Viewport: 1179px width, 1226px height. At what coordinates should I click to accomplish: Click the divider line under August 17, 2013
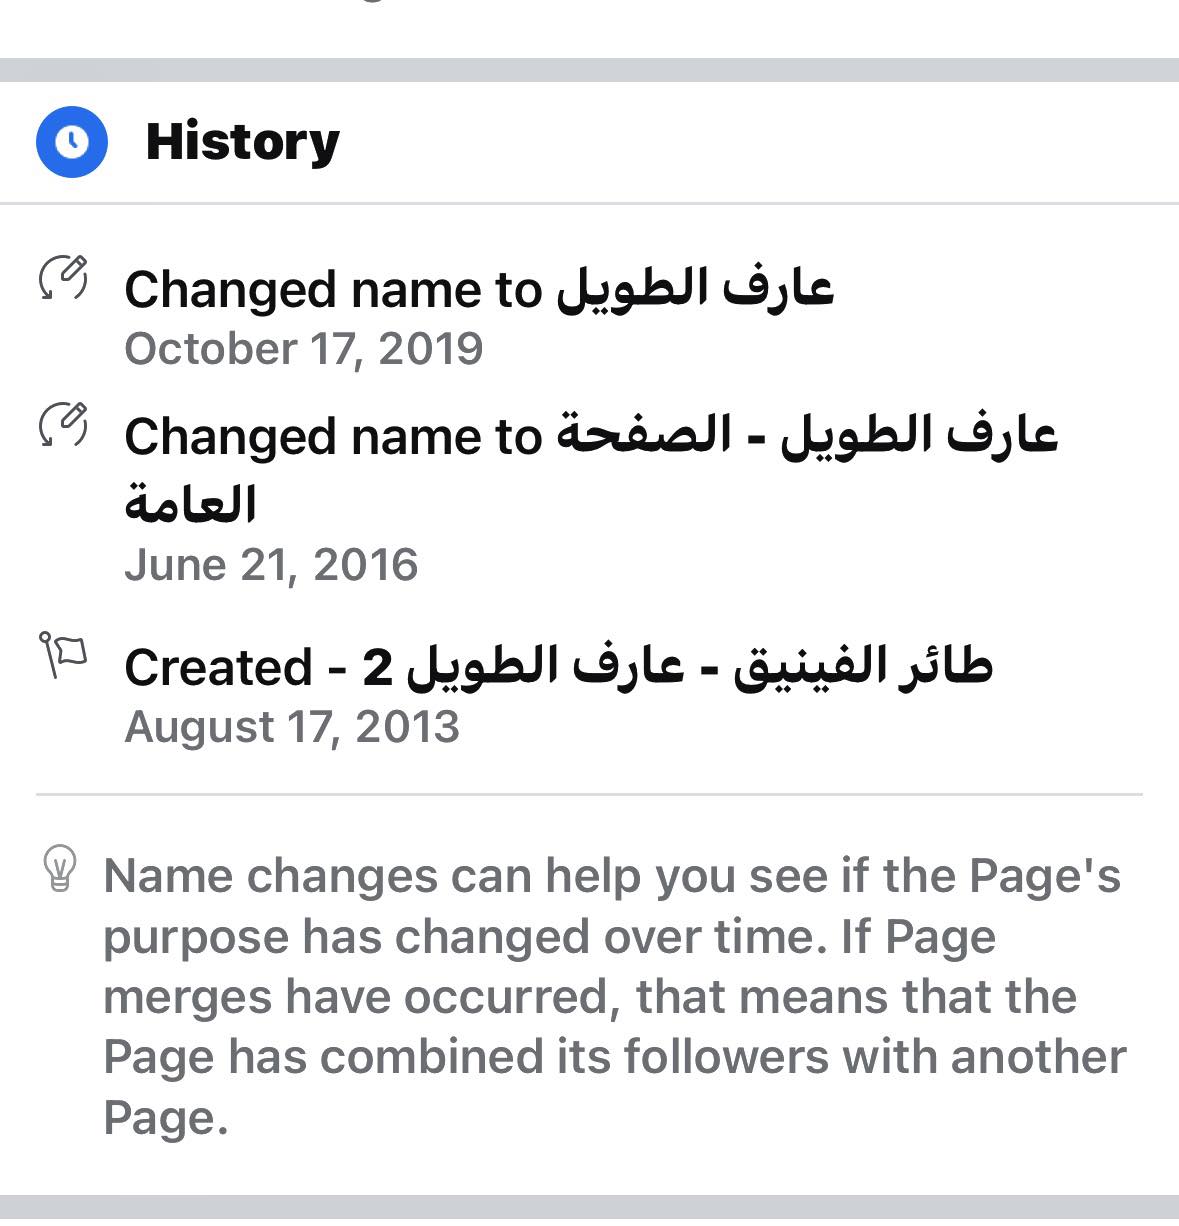tap(589, 795)
